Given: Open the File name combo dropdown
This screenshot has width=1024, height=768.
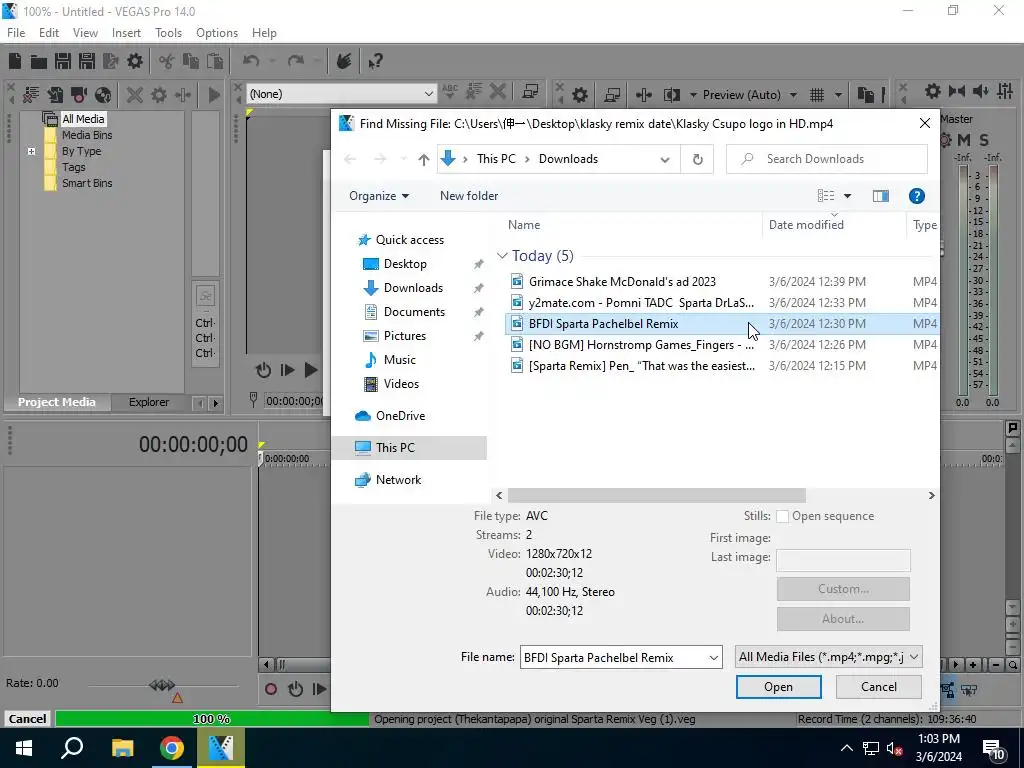Looking at the screenshot, I should [x=714, y=658].
